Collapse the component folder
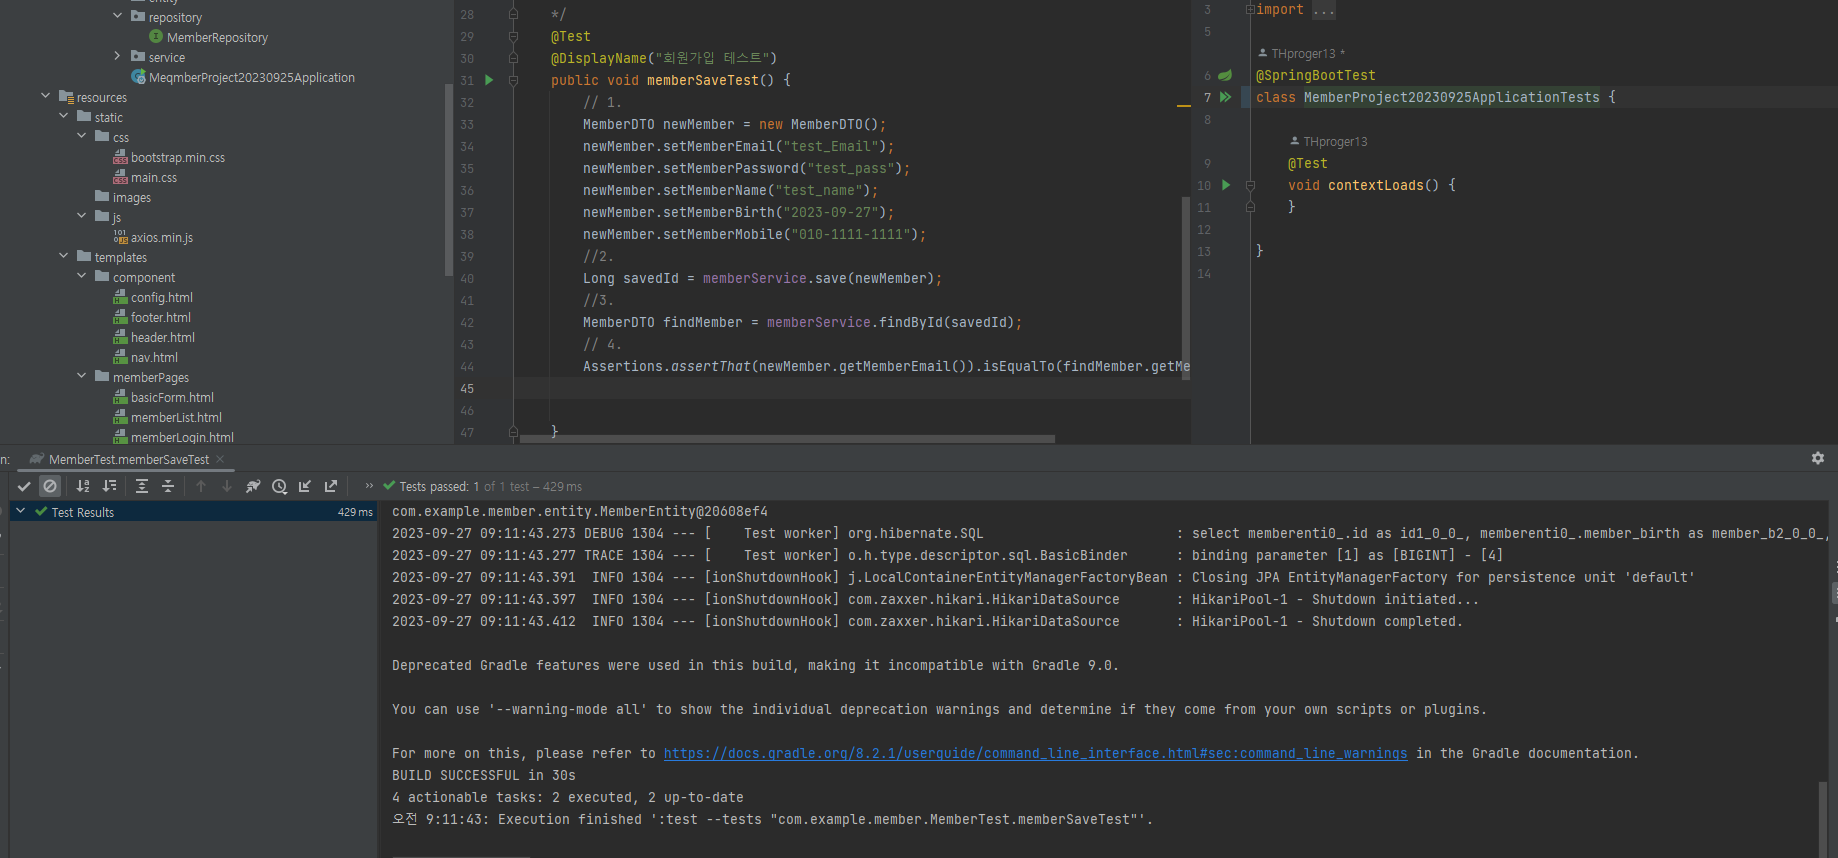The image size is (1838, 858). click(81, 276)
